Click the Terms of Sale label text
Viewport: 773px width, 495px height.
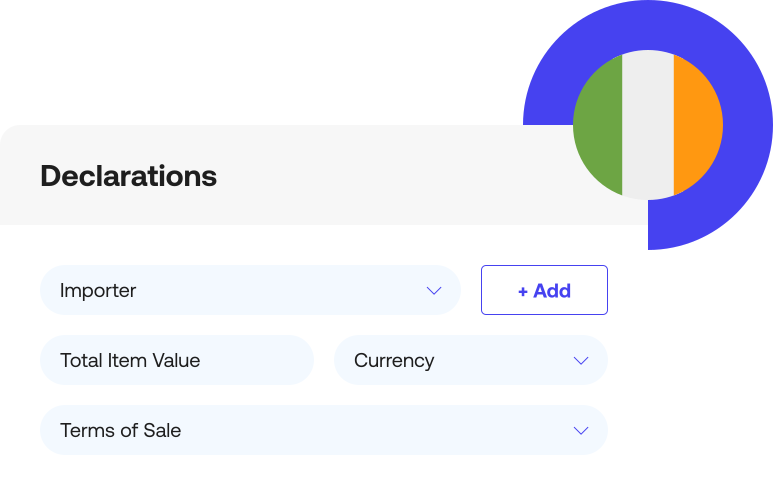(120, 431)
